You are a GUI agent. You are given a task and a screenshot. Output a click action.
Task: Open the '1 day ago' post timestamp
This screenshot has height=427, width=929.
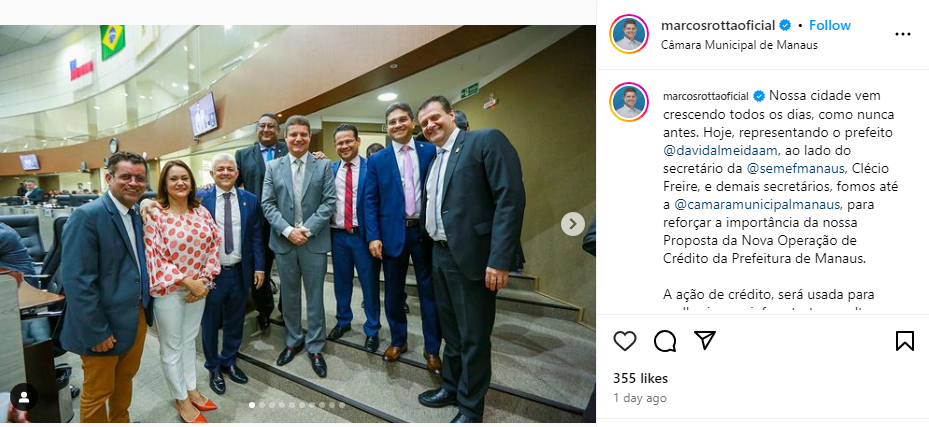pos(640,398)
